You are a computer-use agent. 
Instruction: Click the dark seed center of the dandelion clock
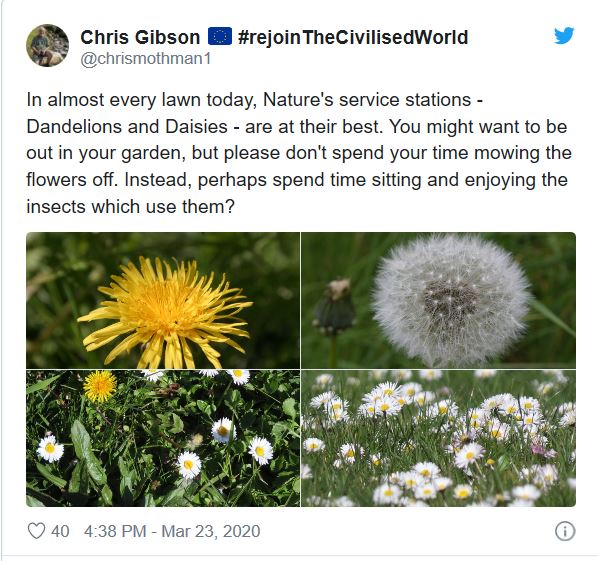coord(450,300)
